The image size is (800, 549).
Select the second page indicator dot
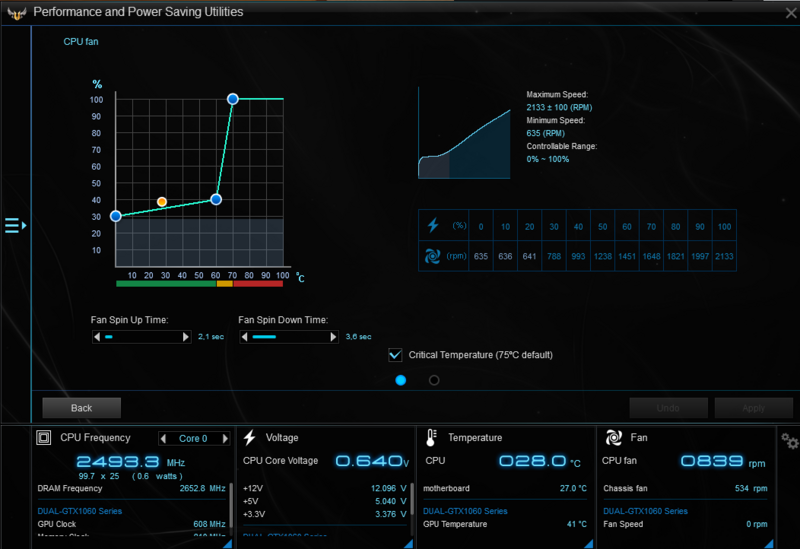coord(434,380)
